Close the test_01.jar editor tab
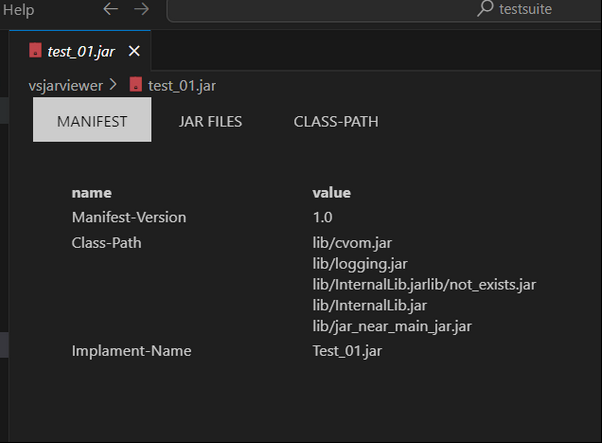The width and height of the screenshot is (602, 443). pos(134,51)
